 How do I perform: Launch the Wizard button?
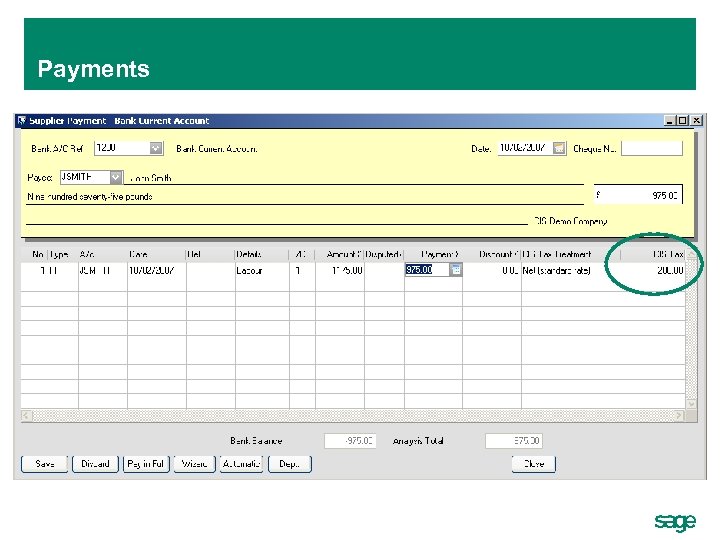coord(194,464)
